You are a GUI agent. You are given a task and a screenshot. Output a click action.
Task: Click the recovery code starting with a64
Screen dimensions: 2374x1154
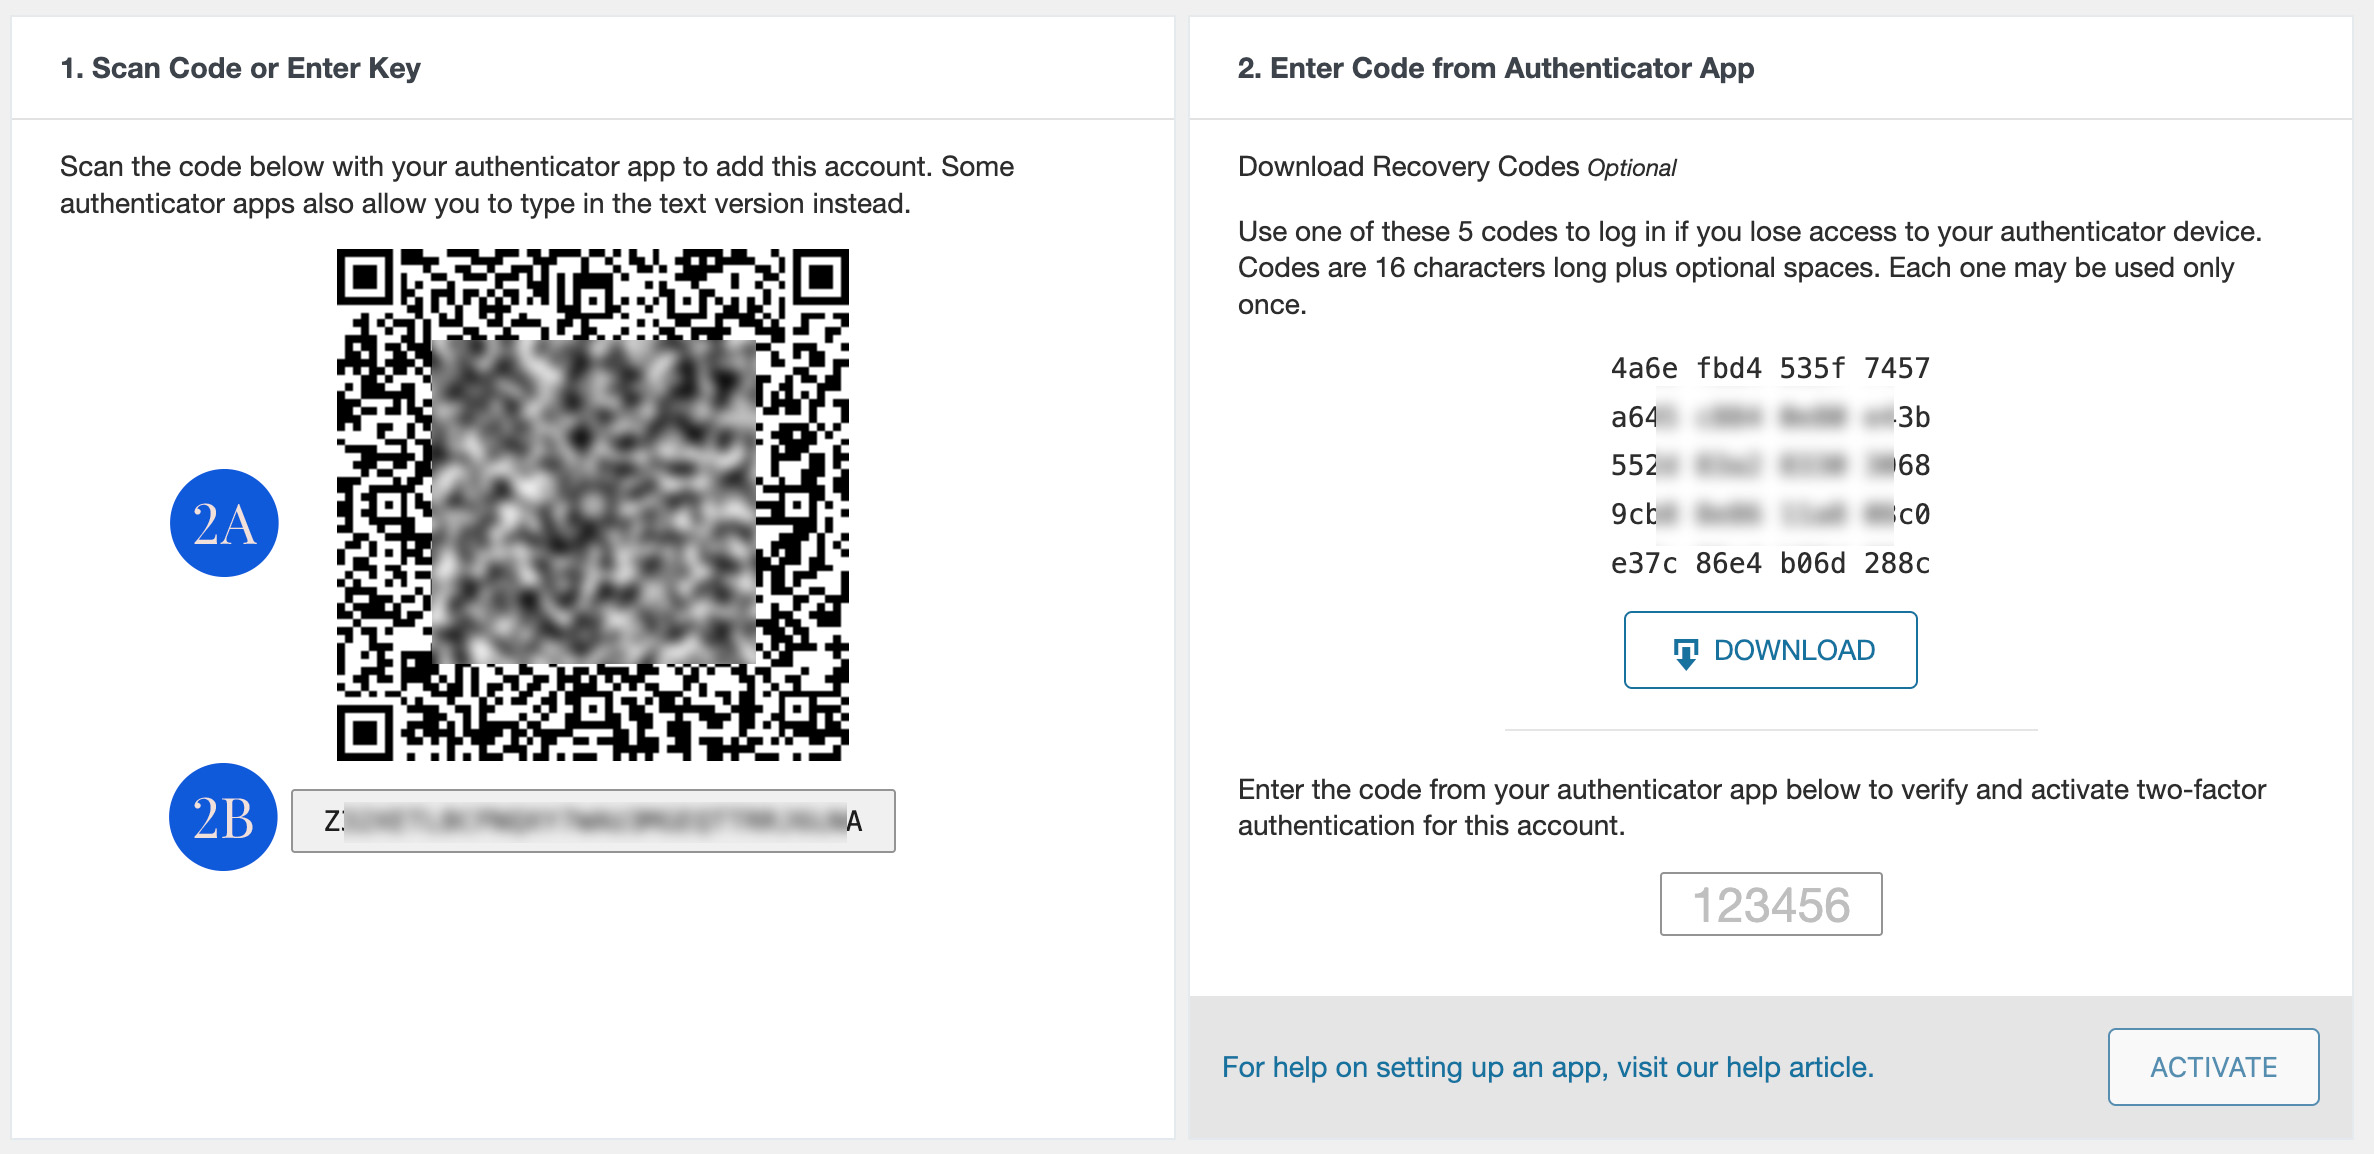[1770, 417]
